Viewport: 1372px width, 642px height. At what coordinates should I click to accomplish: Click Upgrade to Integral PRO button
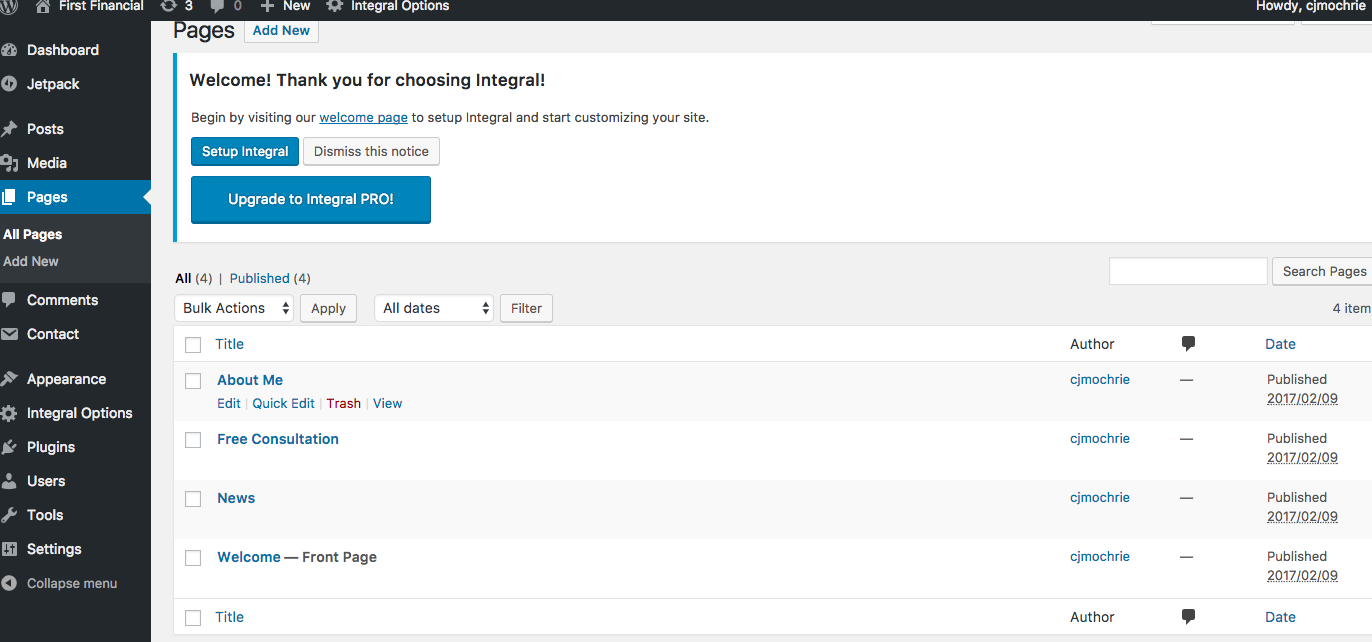(311, 199)
